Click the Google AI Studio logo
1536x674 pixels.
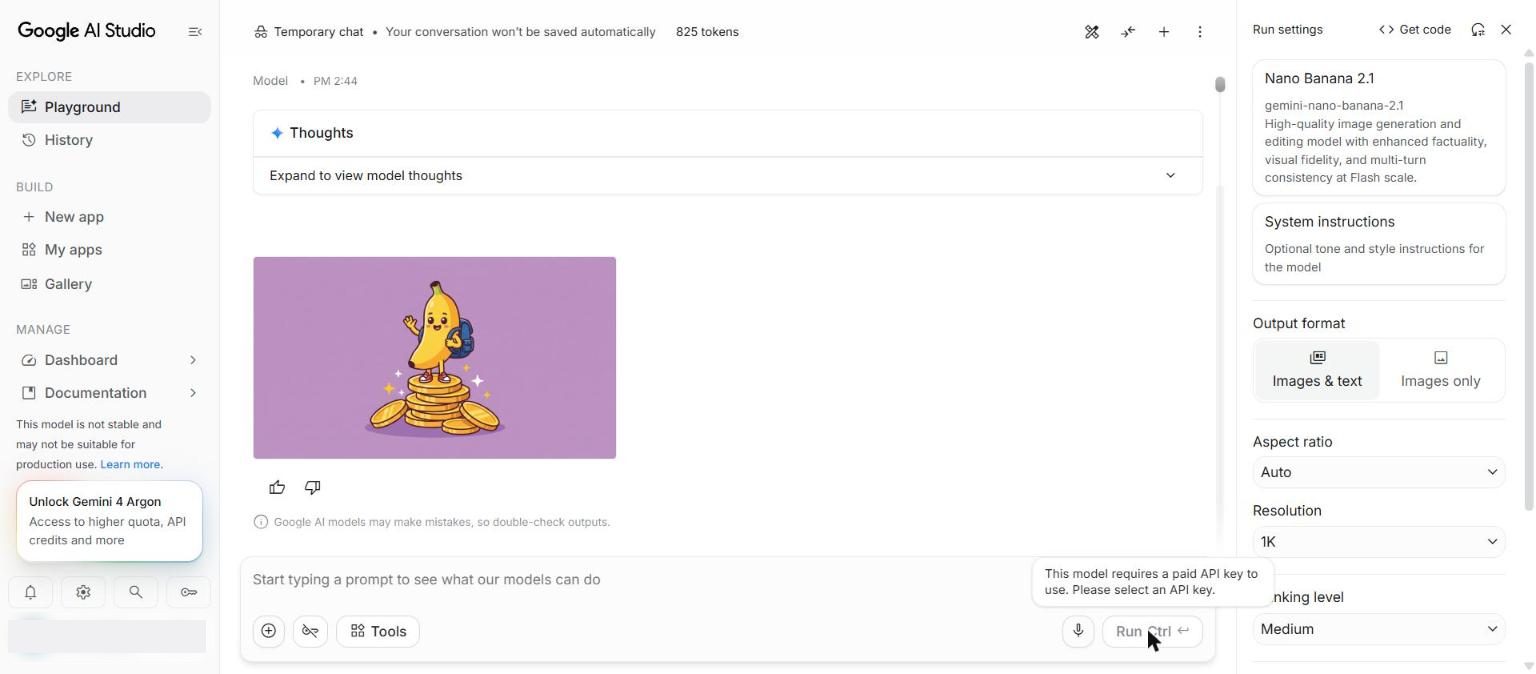click(87, 31)
